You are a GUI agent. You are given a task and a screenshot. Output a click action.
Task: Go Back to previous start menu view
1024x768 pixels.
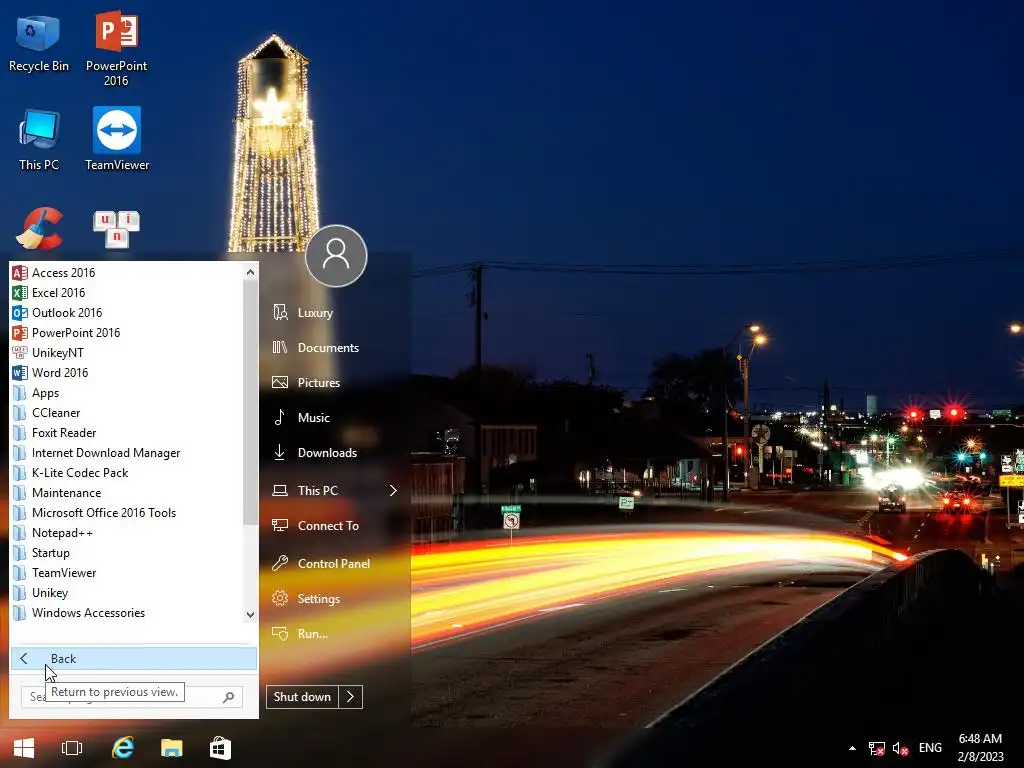(x=134, y=658)
